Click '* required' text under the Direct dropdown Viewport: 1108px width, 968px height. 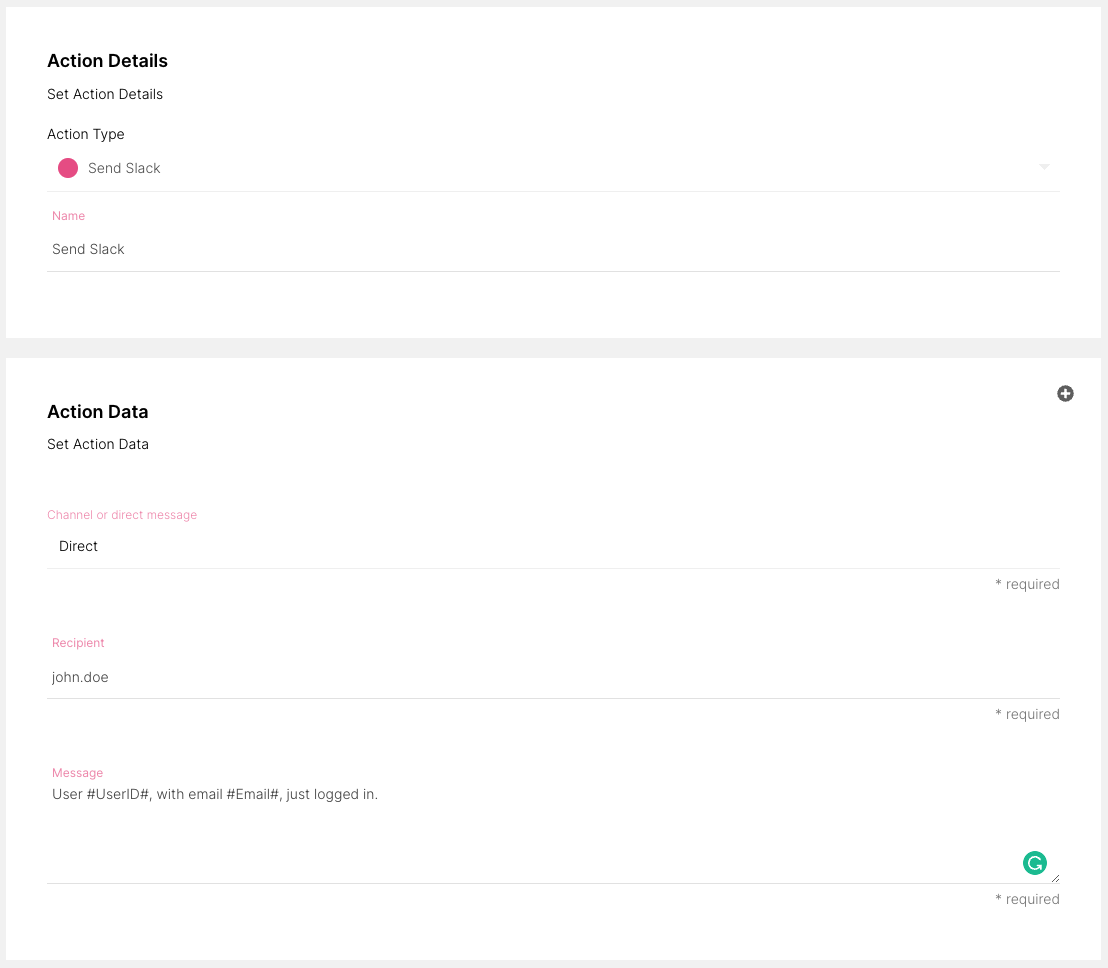click(x=1027, y=584)
